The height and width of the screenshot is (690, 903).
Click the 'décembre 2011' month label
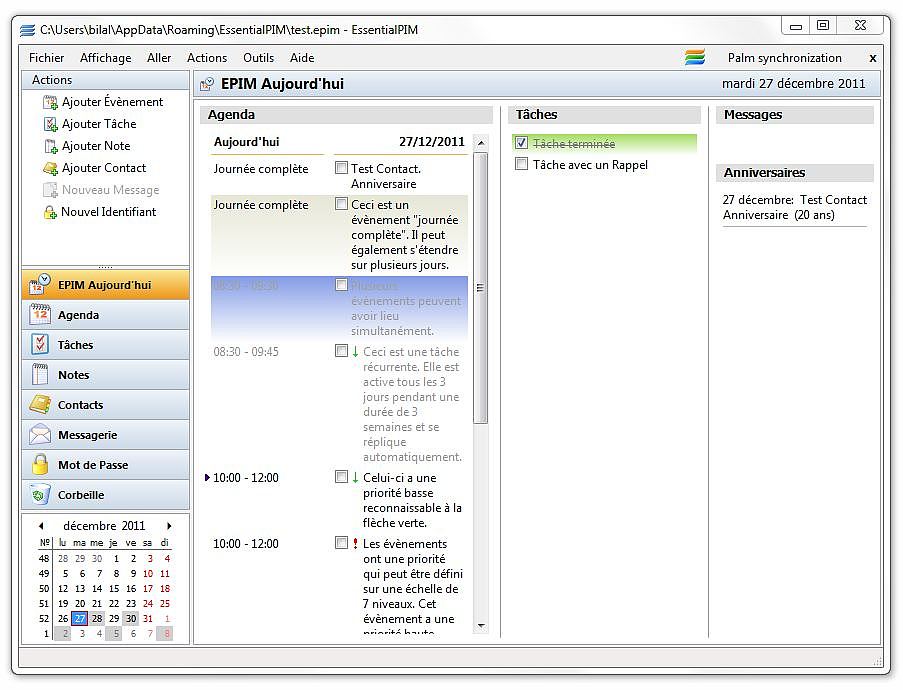pyautogui.click(x=104, y=526)
